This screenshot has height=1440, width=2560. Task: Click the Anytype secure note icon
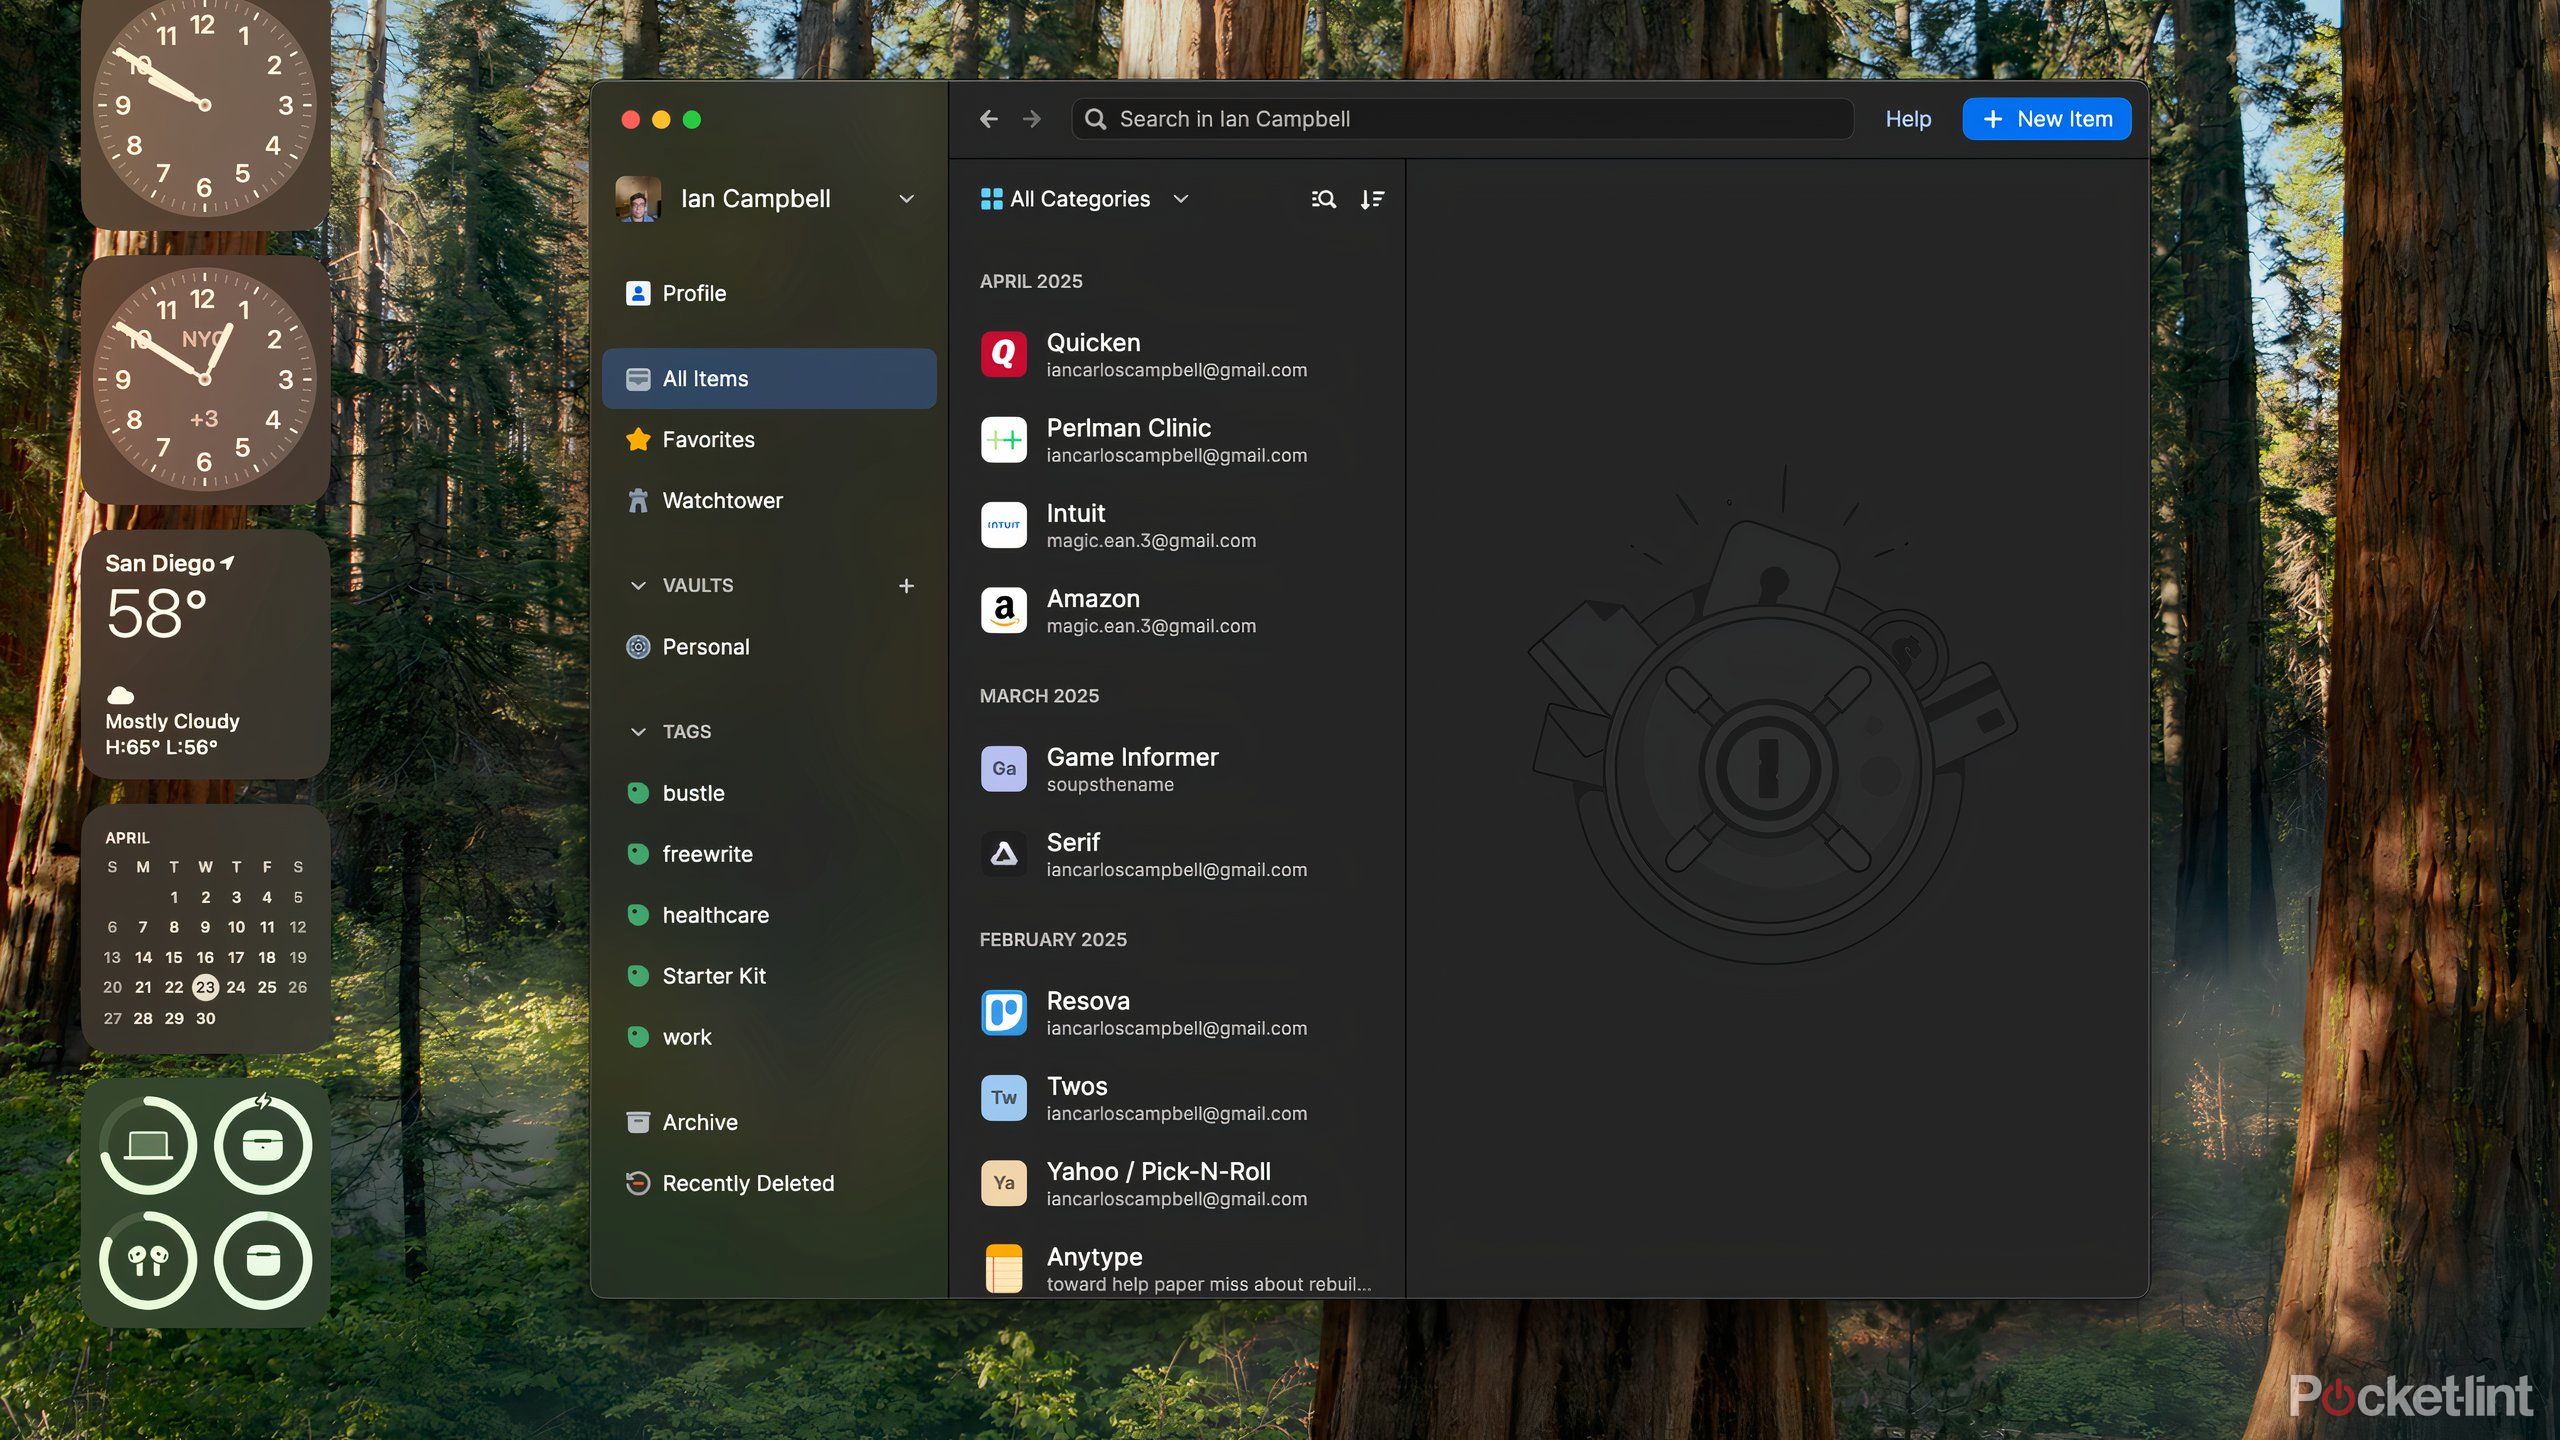point(1003,1269)
